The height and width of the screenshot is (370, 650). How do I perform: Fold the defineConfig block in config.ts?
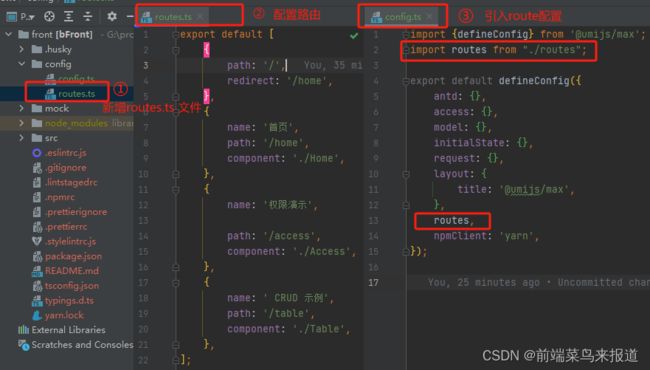pyautogui.click(x=406, y=81)
